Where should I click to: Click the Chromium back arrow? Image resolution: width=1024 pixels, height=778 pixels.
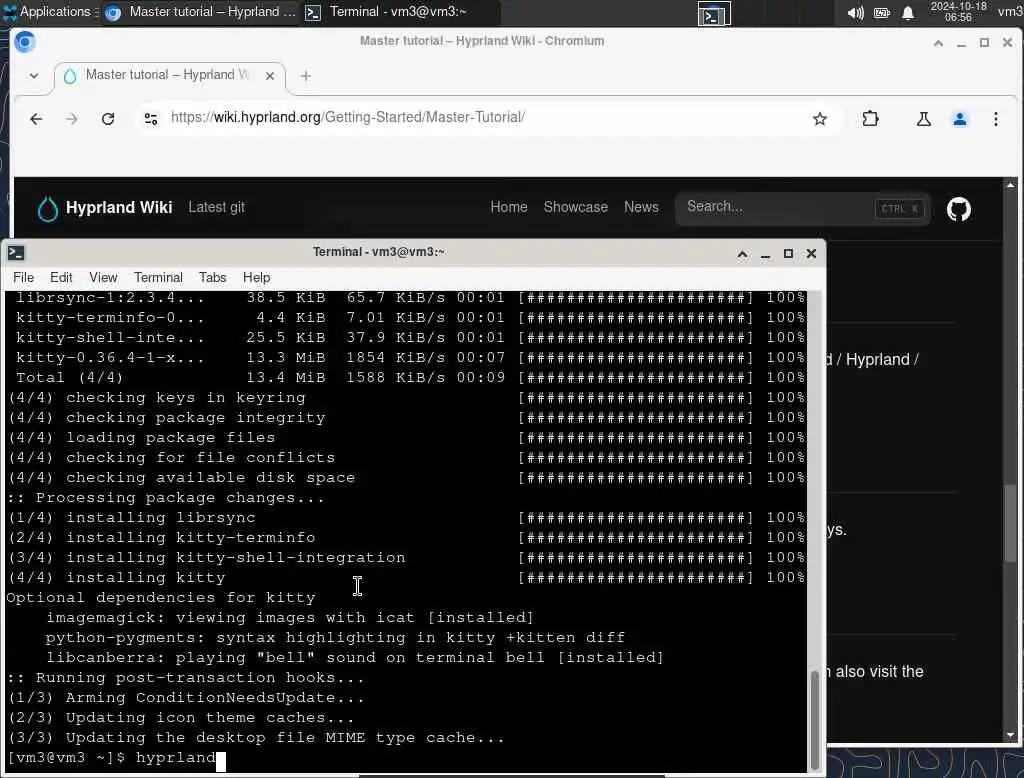click(36, 119)
